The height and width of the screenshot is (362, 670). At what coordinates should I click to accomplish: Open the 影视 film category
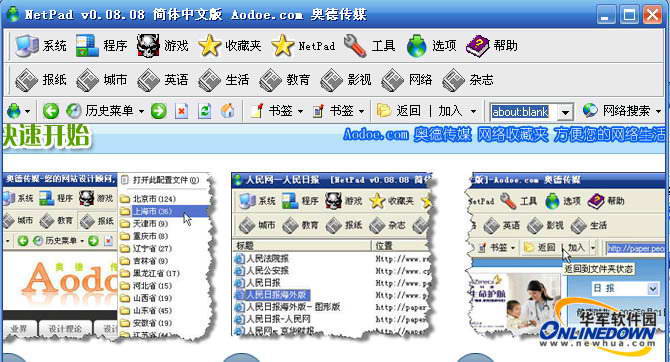(346, 80)
